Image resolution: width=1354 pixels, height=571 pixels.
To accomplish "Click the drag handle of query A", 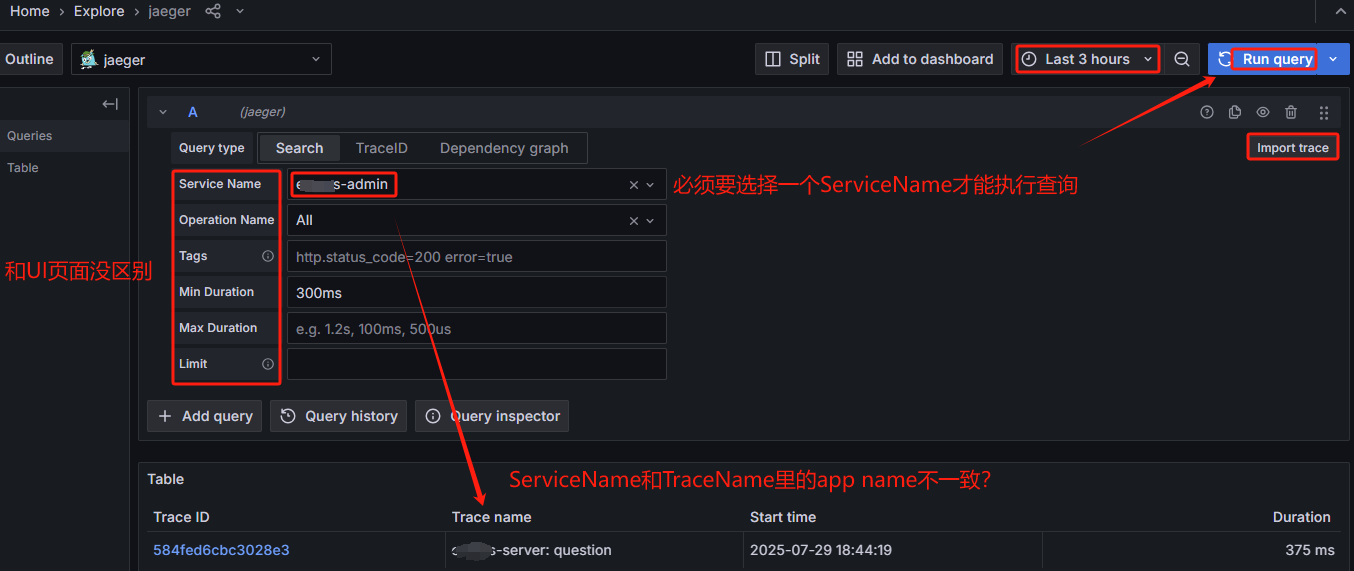I will point(1324,112).
